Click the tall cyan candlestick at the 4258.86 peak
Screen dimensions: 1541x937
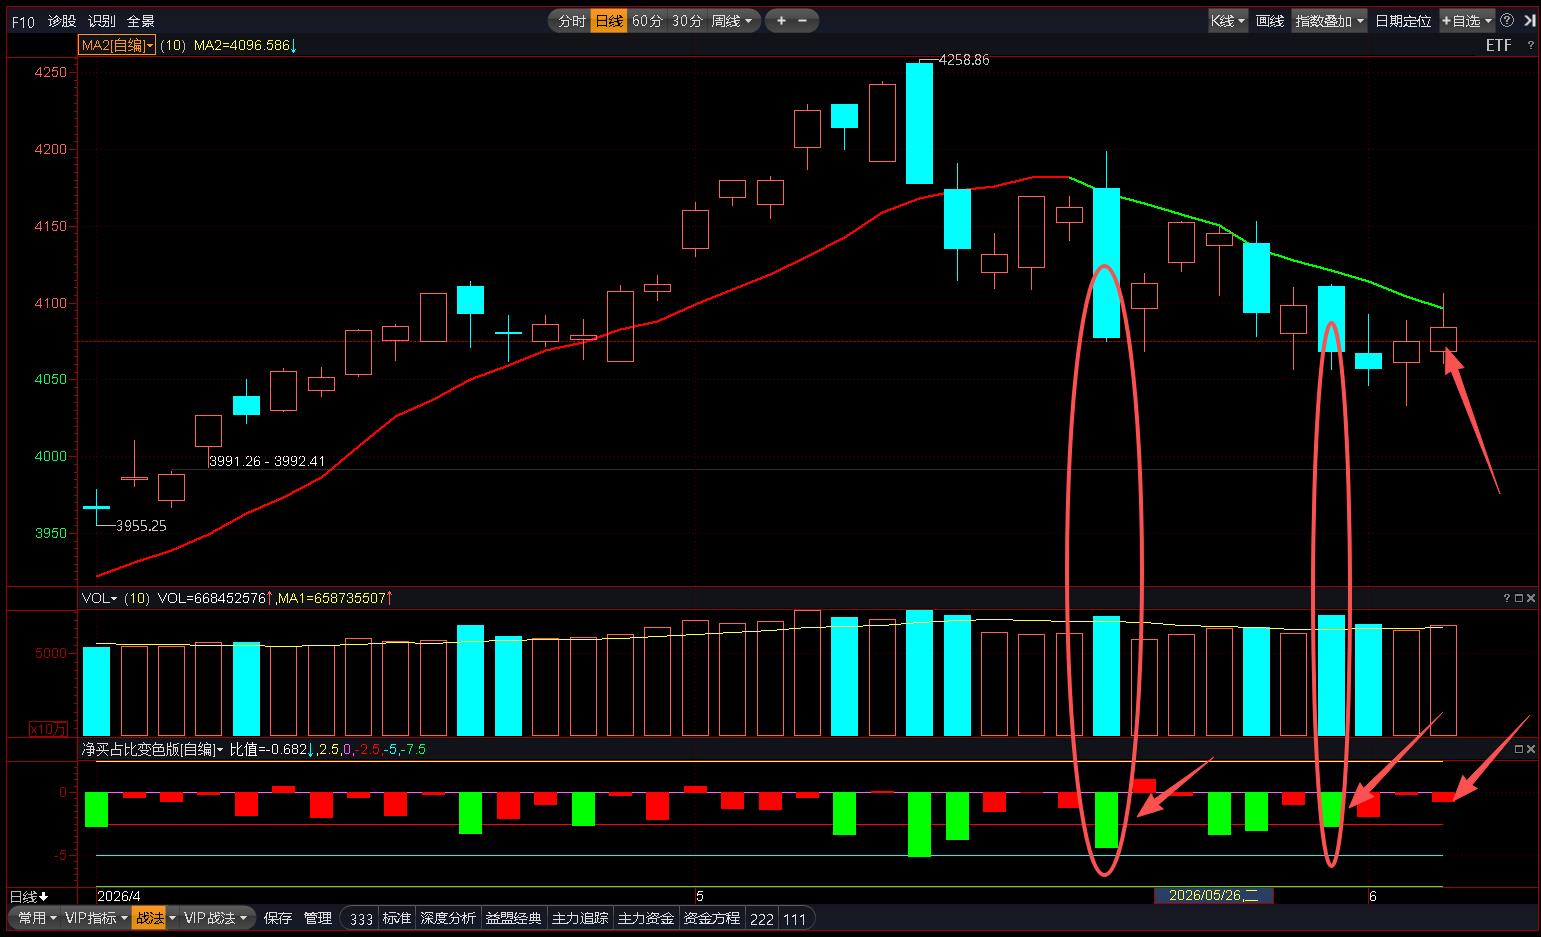919,123
